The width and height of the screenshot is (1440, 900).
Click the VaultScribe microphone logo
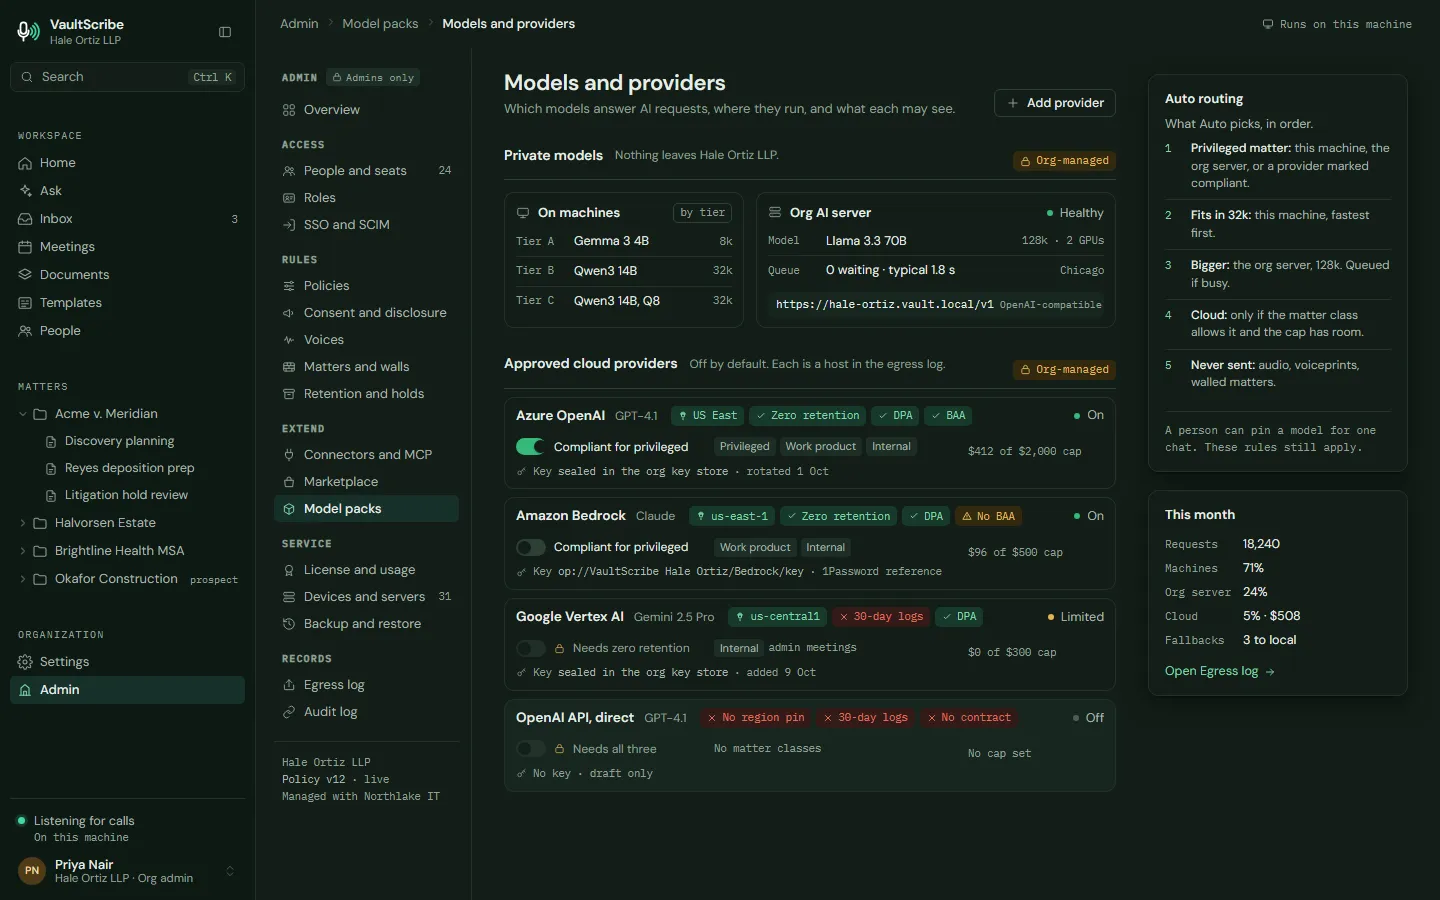point(28,32)
